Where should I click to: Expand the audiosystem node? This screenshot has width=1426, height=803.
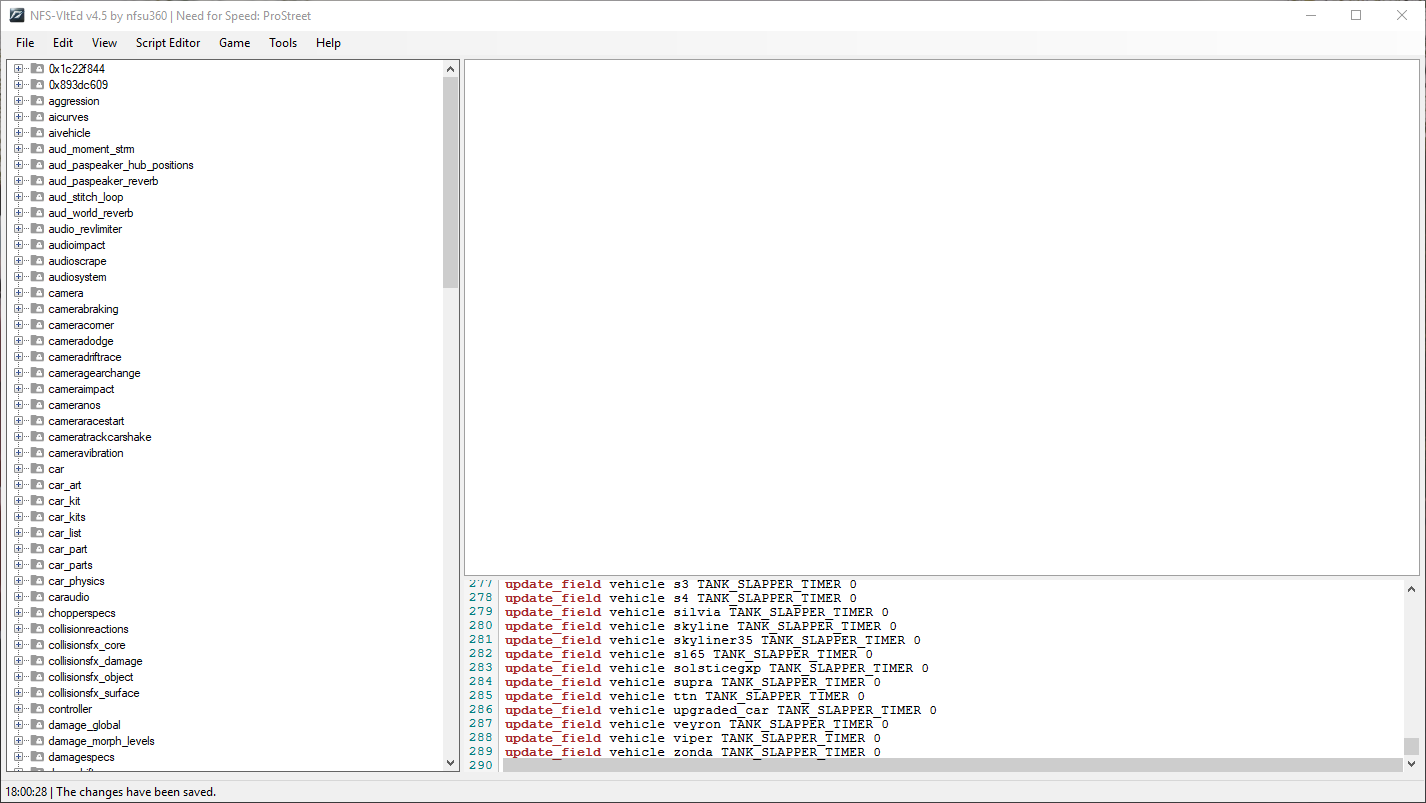point(18,277)
